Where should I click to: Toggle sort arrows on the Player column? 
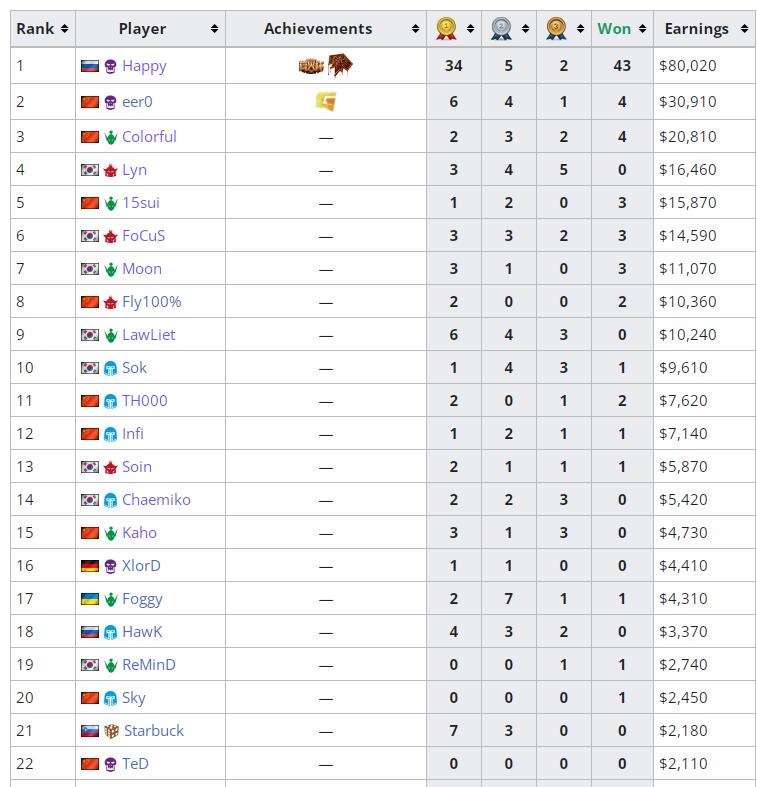(x=214, y=29)
